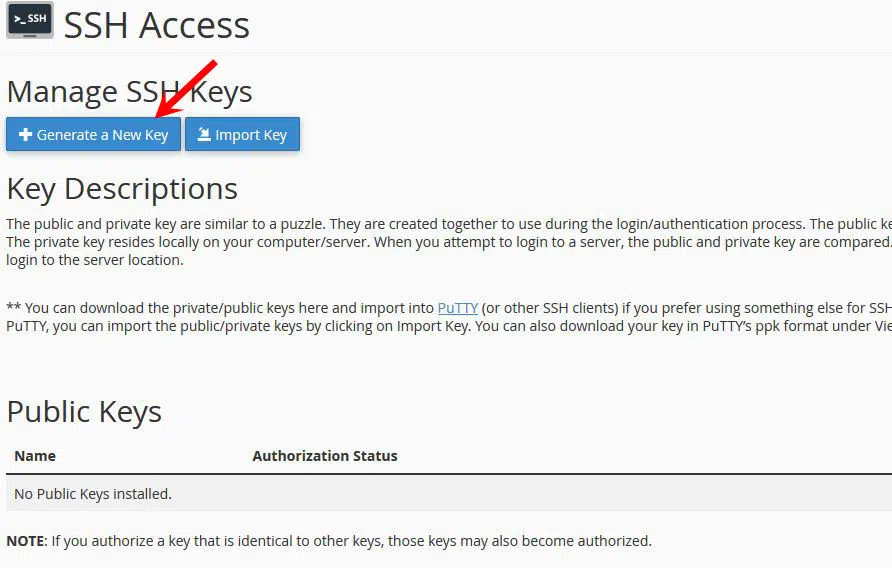The height and width of the screenshot is (568, 892).
Task: Click the Key Descriptions heading
Action: [122, 189]
